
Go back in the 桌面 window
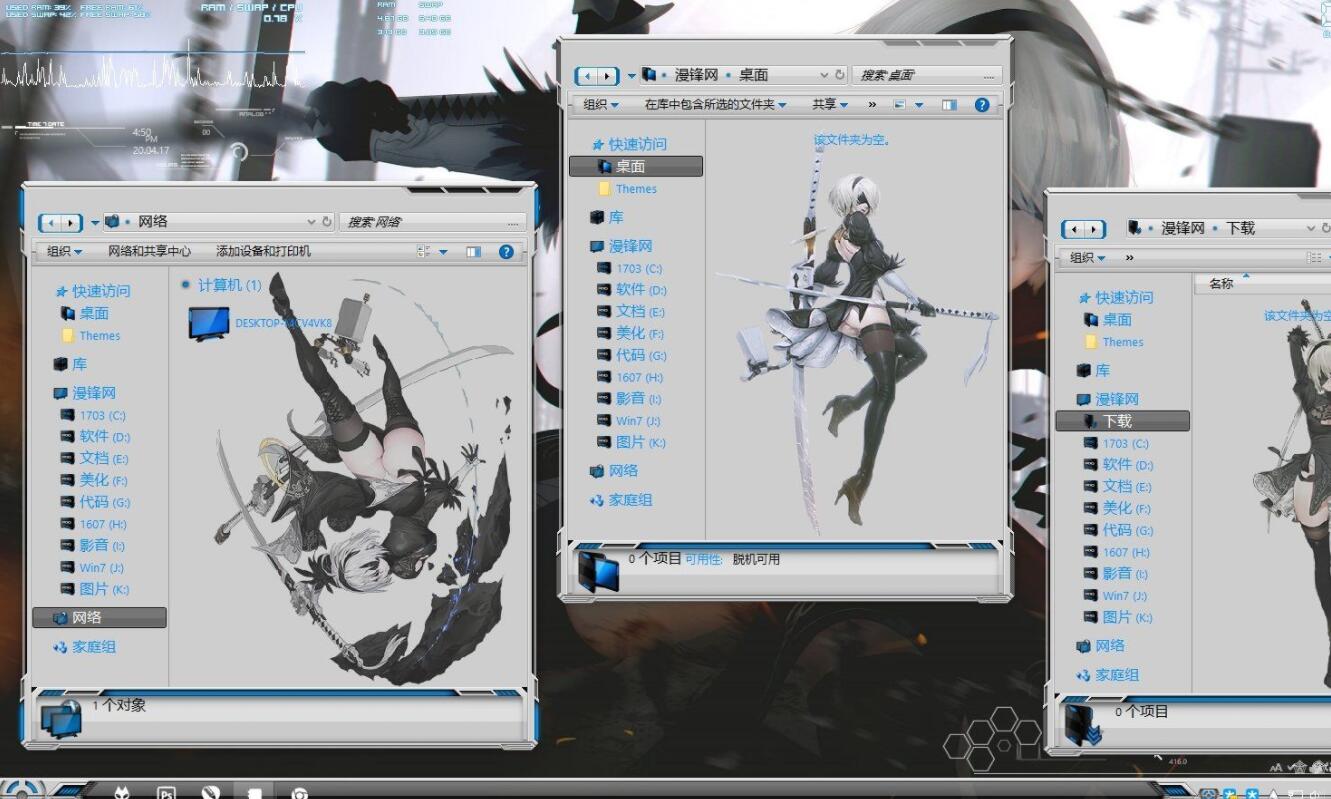[x=586, y=76]
